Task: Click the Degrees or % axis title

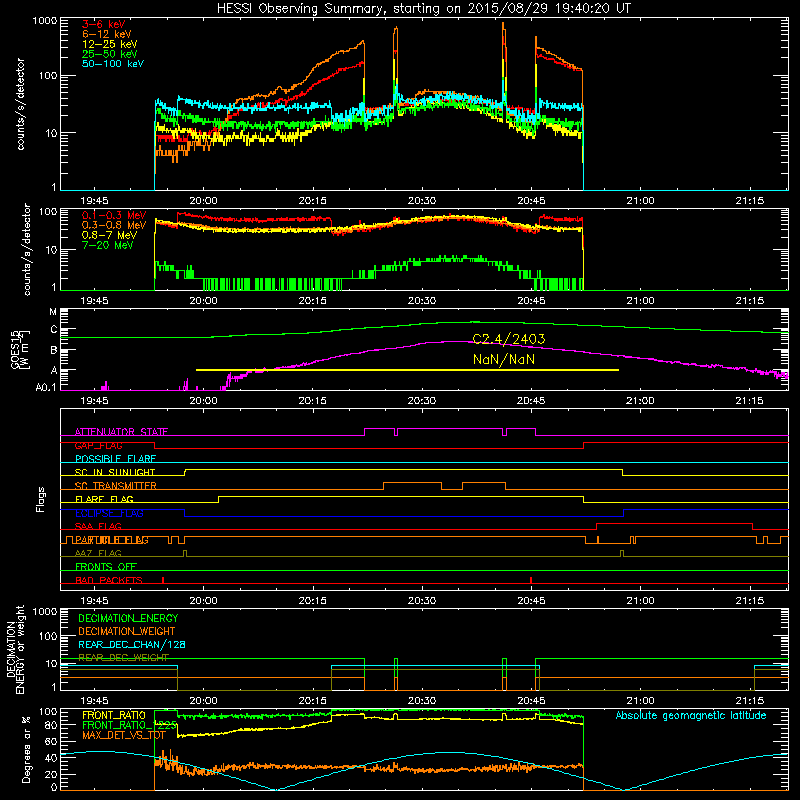Action: (x=26, y=750)
